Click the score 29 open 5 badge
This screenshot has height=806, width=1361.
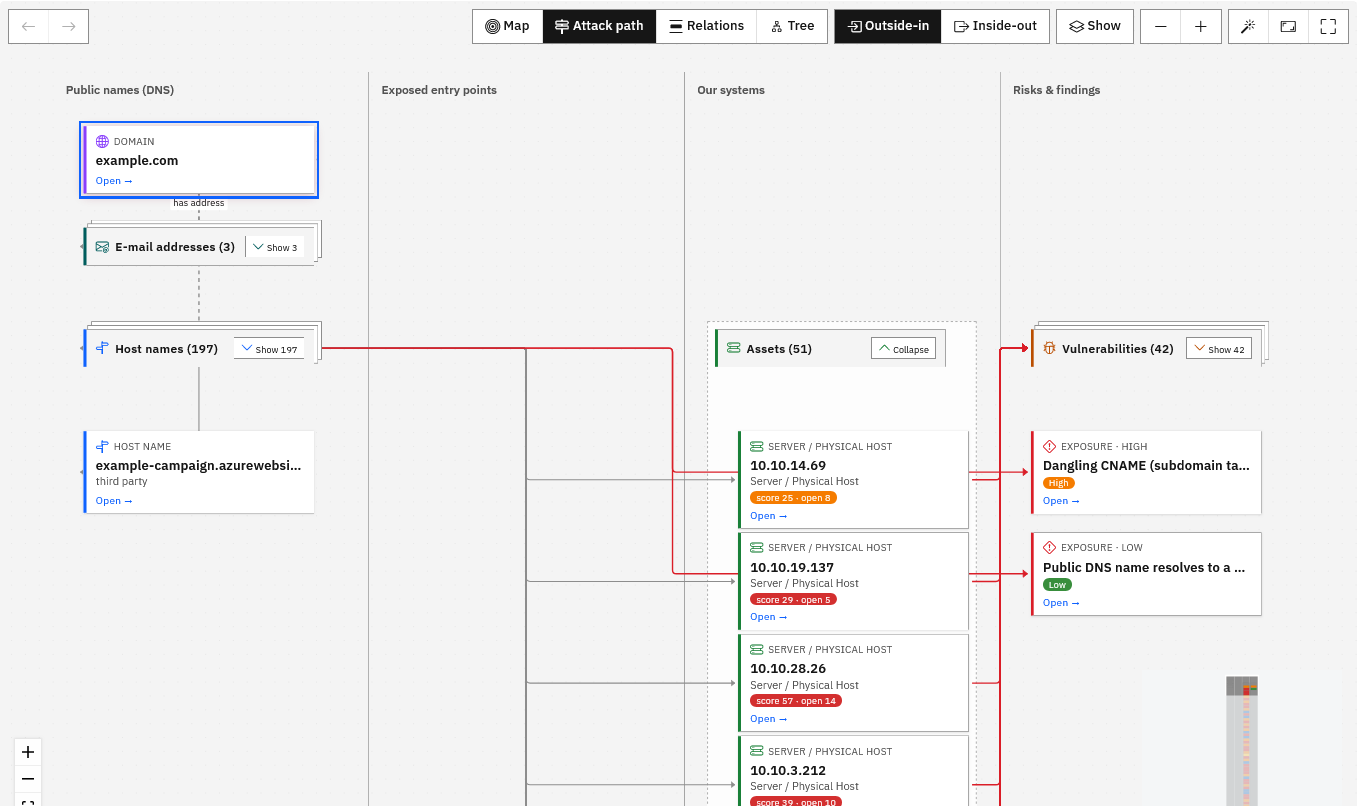pyautogui.click(x=793, y=600)
